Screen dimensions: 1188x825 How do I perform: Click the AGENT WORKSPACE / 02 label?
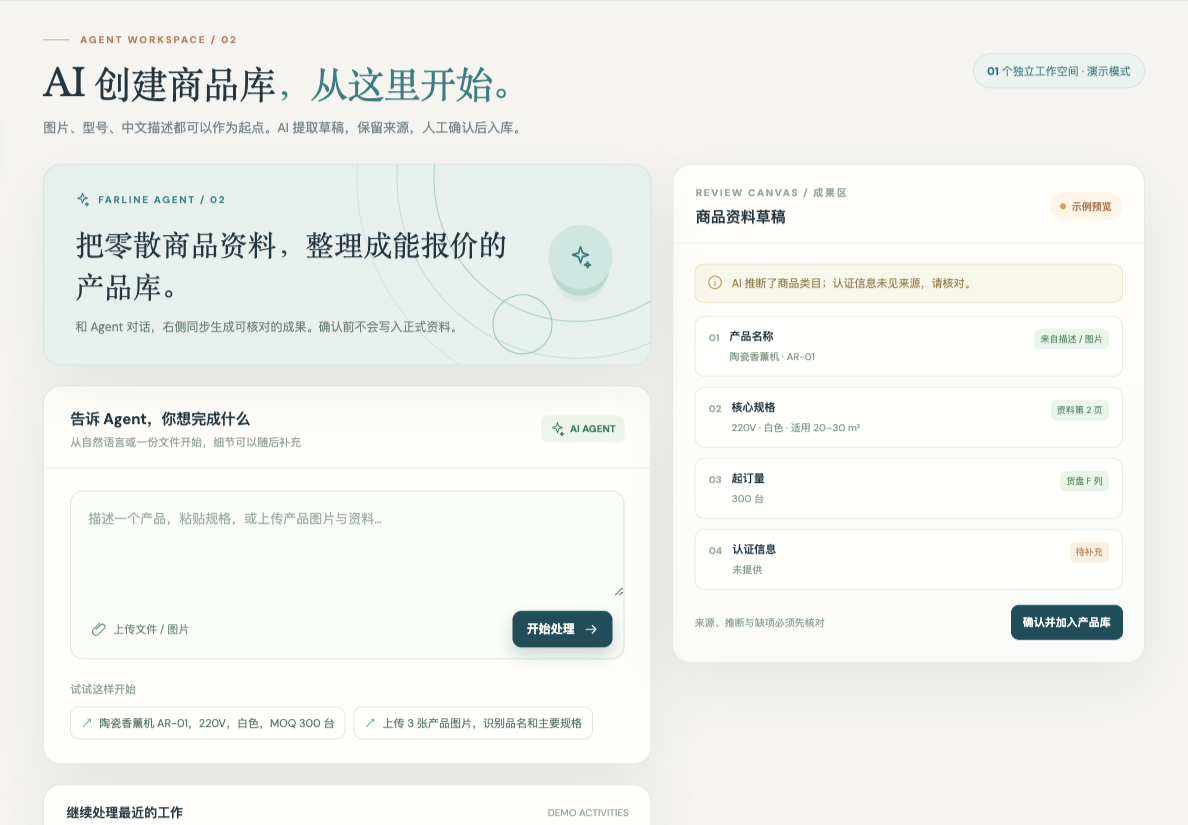(x=158, y=39)
